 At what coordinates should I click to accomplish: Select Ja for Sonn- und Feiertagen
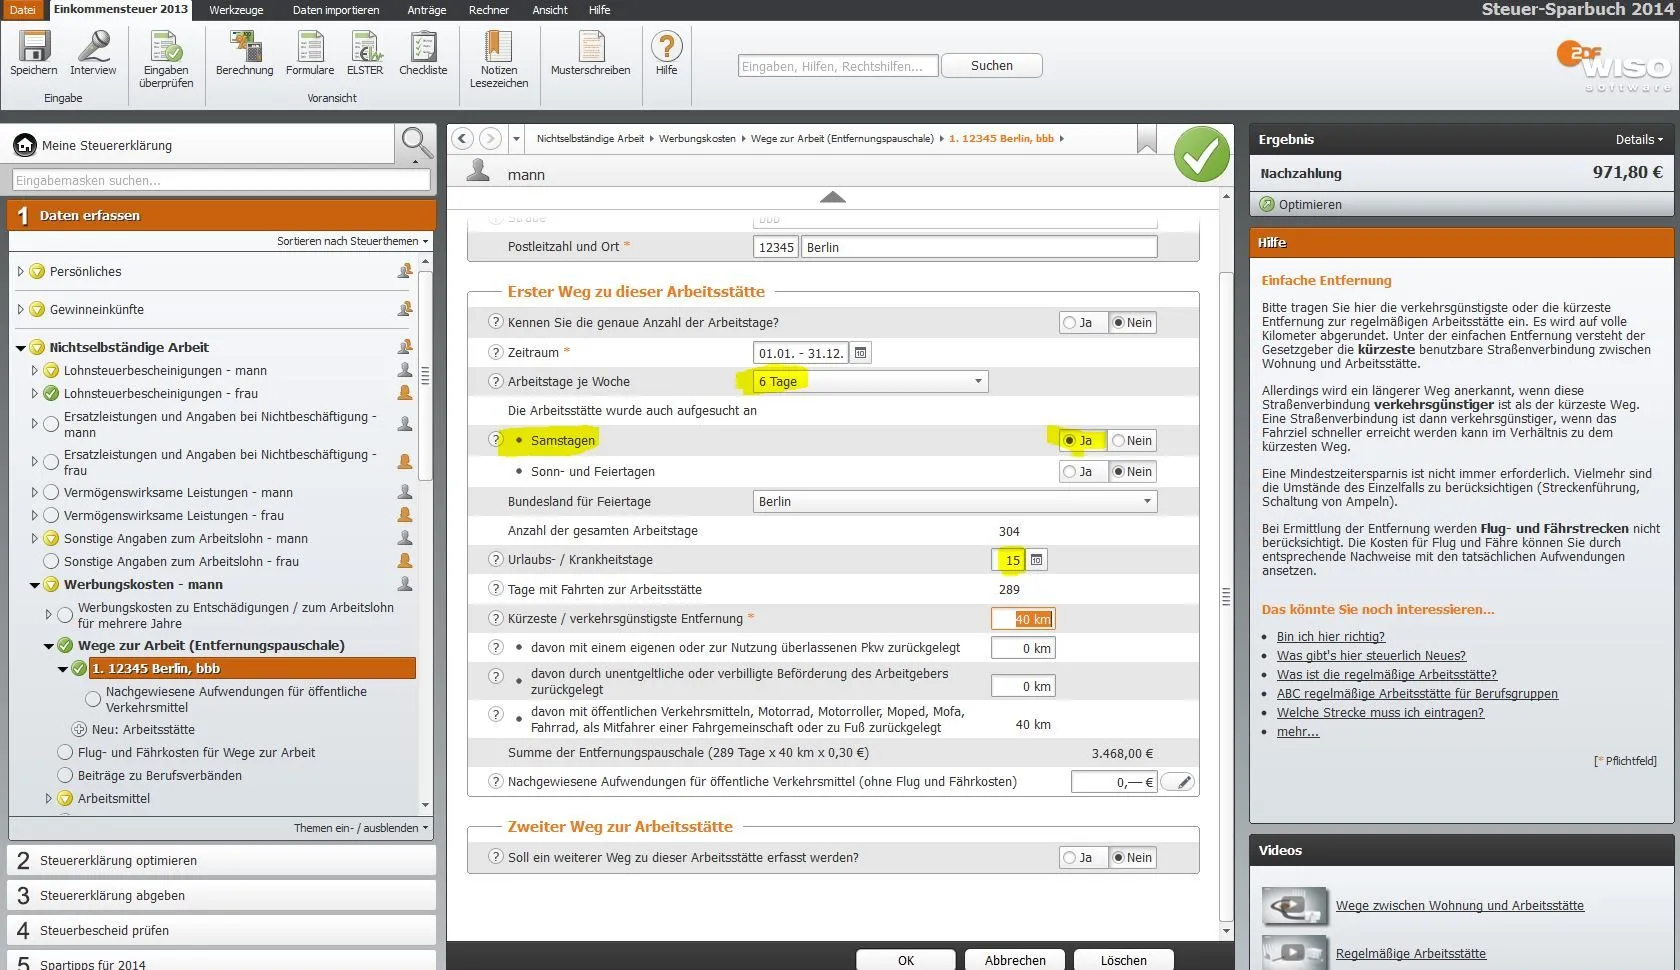(1071, 472)
